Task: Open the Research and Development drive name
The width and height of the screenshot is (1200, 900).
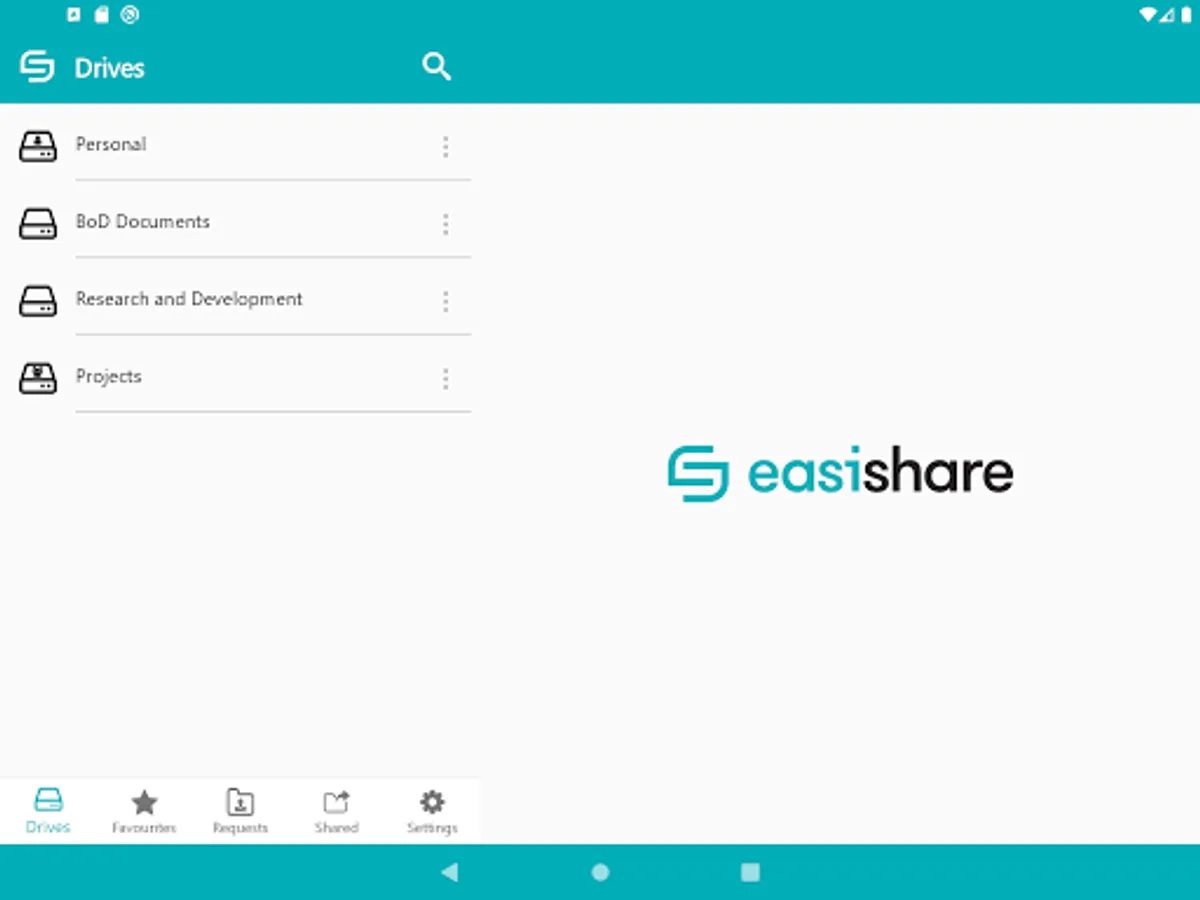Action: [189, 298]
